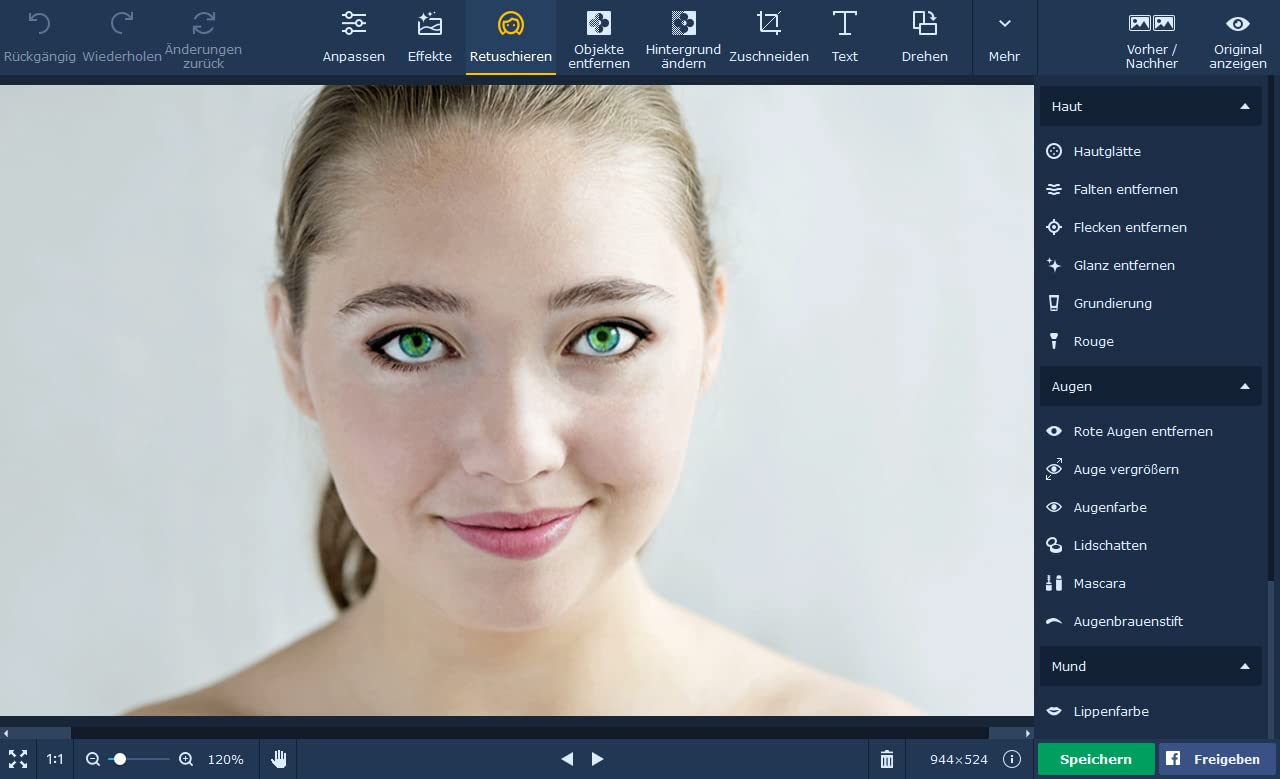The image size is (1280, 779).
Task: Click the zoom in magnifier icon
Action: [186, 759]
